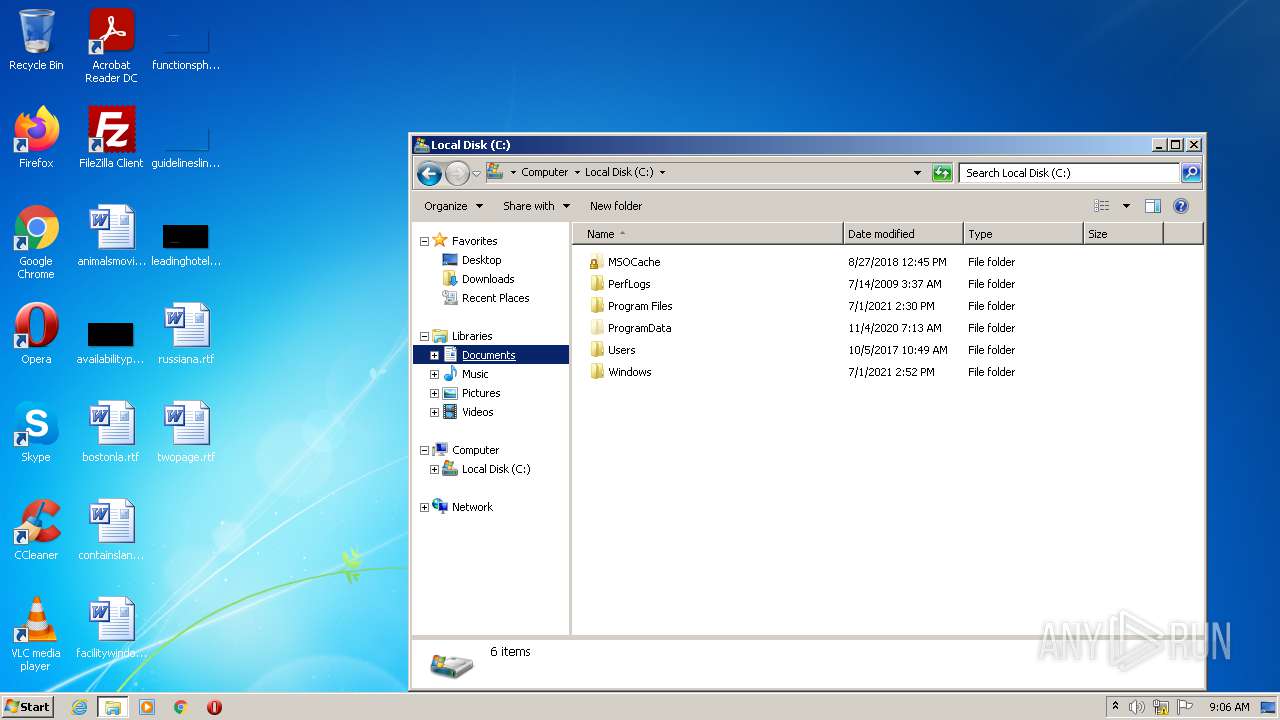Click the VLC media player desktop icon
Image resolution: width=1280 pixels, height=720 pixels.
[36, 634]
